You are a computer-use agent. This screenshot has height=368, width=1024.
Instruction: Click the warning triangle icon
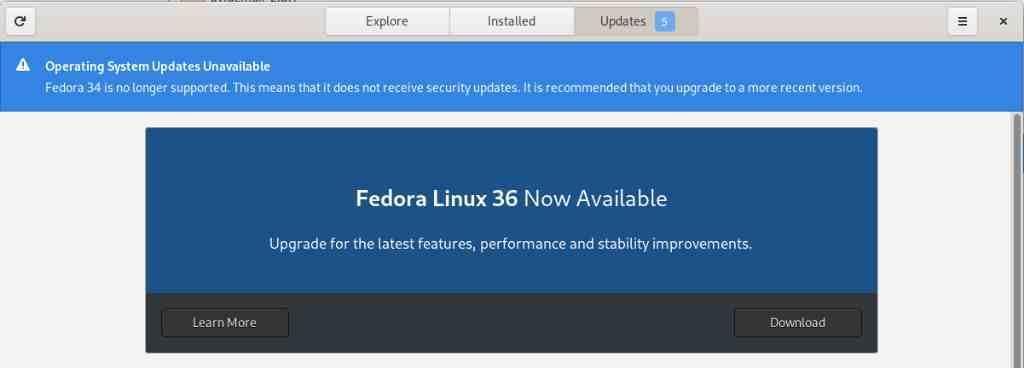click(x=23, y=65)
